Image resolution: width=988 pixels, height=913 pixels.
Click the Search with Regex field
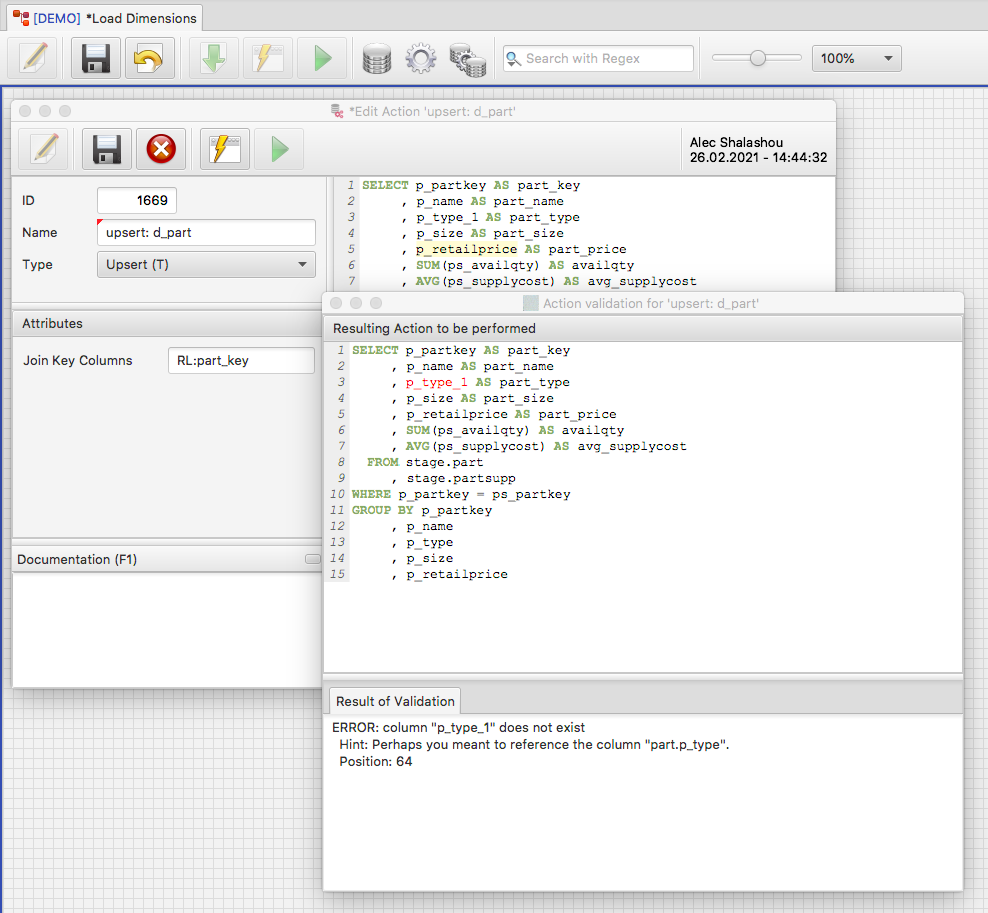coord(598,59)
